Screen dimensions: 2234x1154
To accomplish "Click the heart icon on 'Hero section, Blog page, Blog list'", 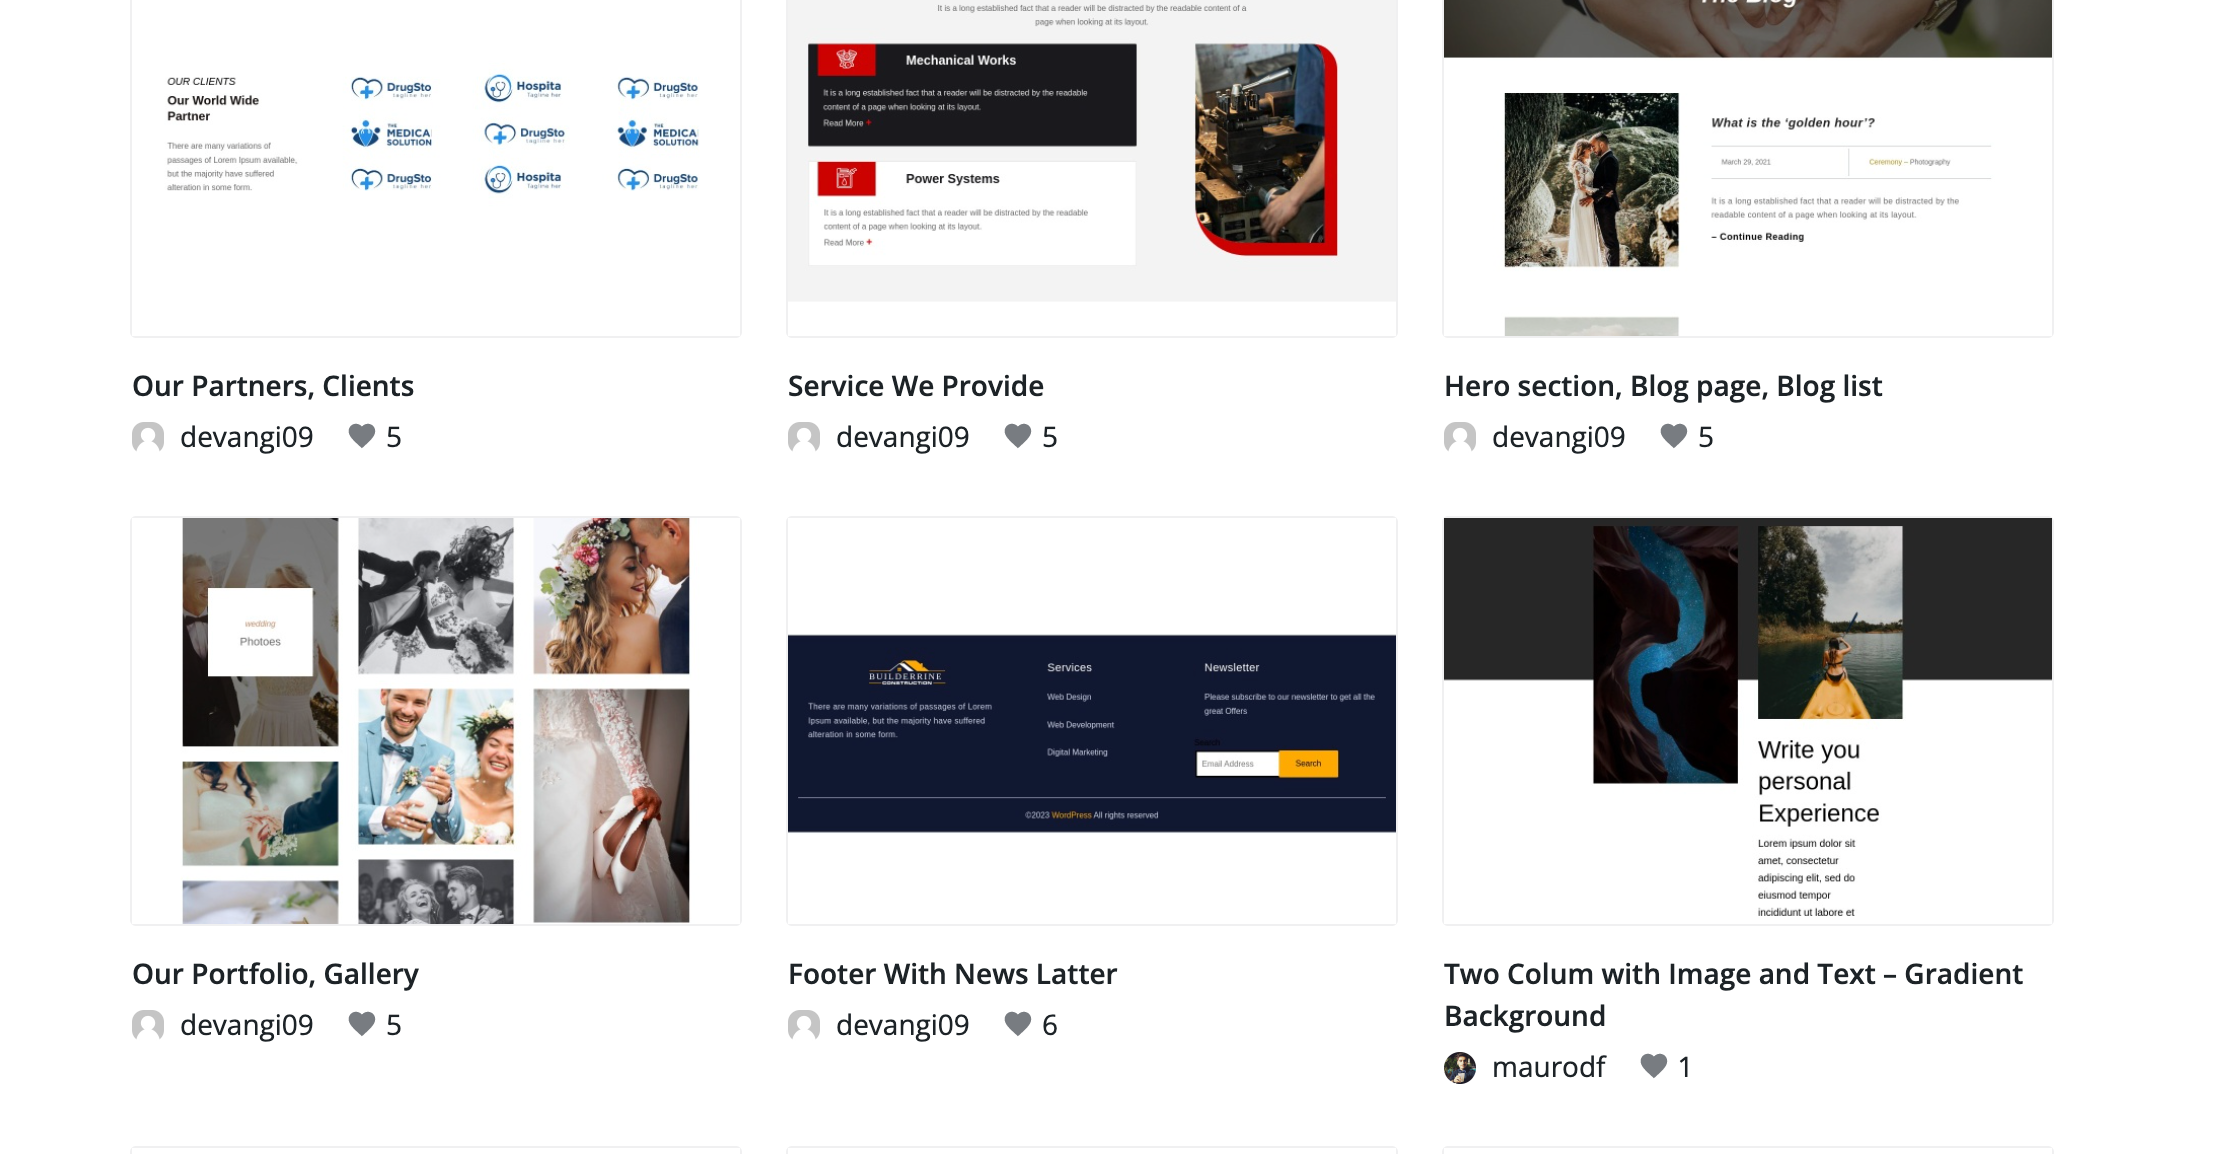I will pyautogui.click(x=1670, y=436).
